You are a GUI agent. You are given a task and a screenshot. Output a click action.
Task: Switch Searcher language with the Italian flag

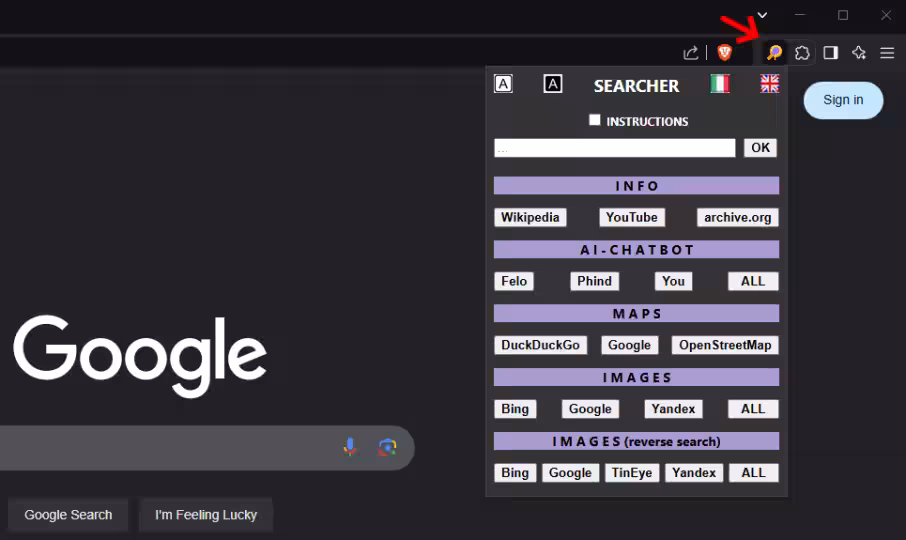tap(720, 84)
